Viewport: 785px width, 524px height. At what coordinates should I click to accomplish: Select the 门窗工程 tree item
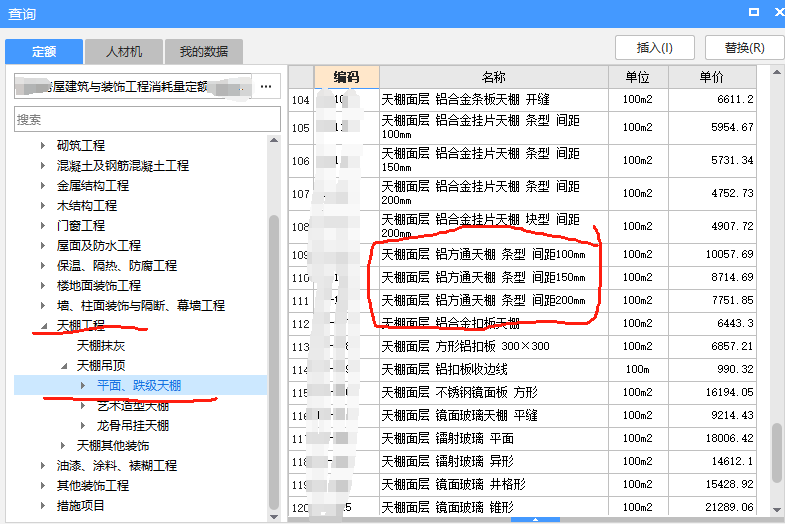[x=81, y=226]
